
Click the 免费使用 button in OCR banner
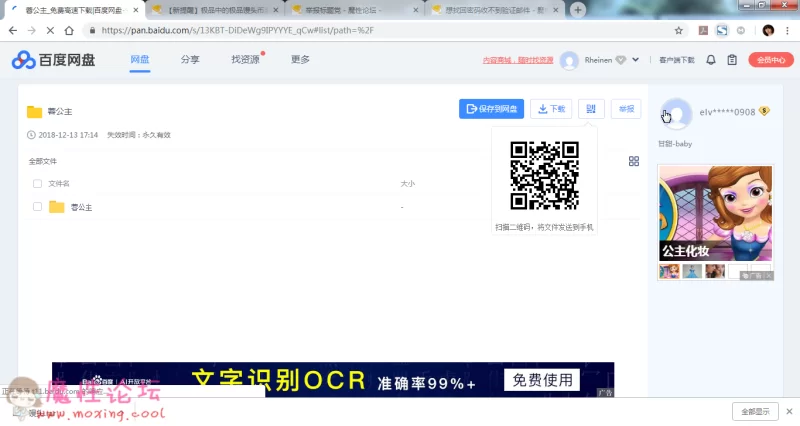542,380
